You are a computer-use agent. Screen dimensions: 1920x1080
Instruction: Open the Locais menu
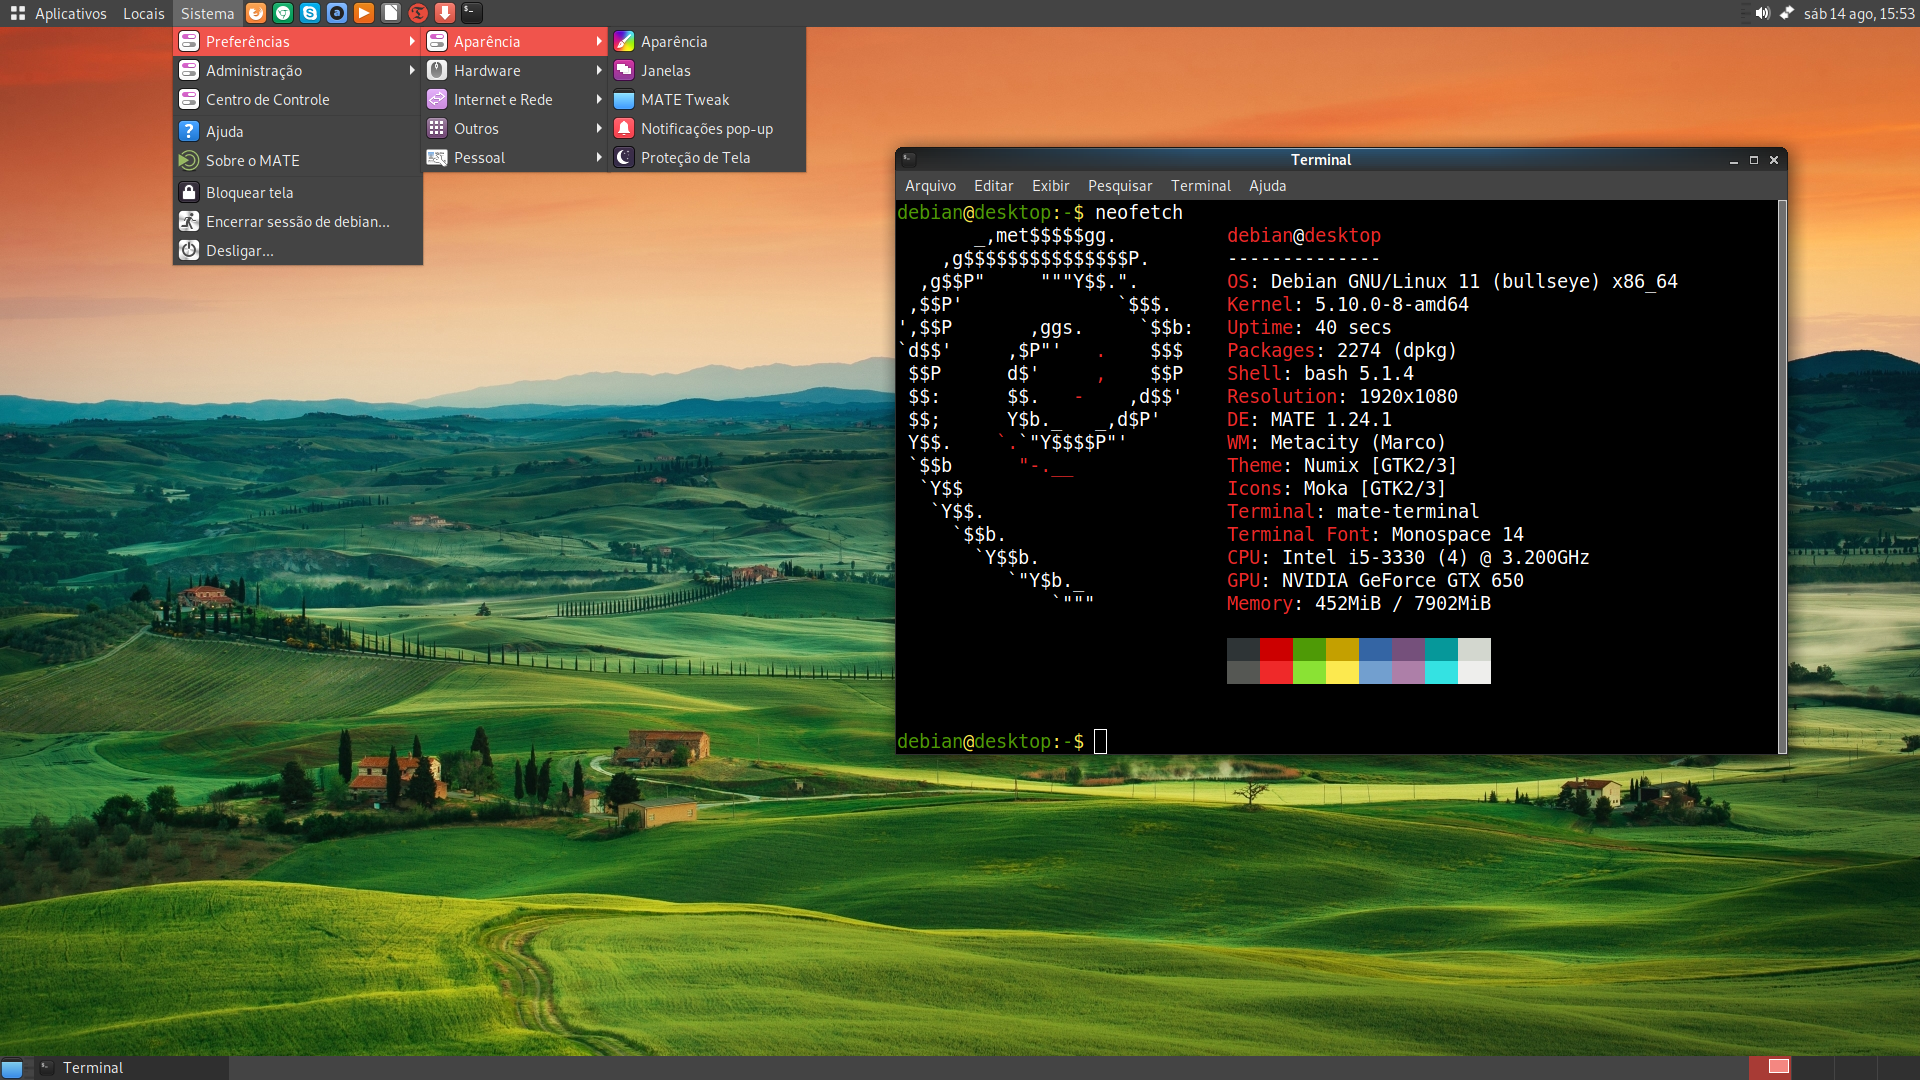[144, 13]
